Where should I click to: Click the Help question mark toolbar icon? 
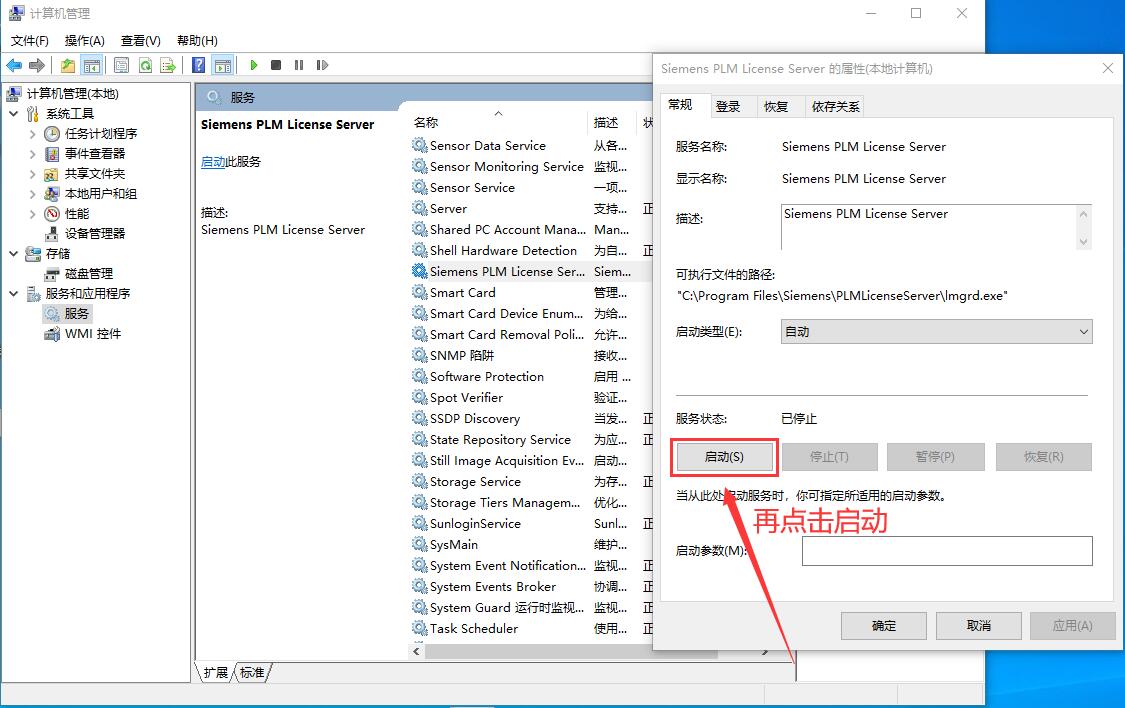pyautogui.click(x=198, y=65)
